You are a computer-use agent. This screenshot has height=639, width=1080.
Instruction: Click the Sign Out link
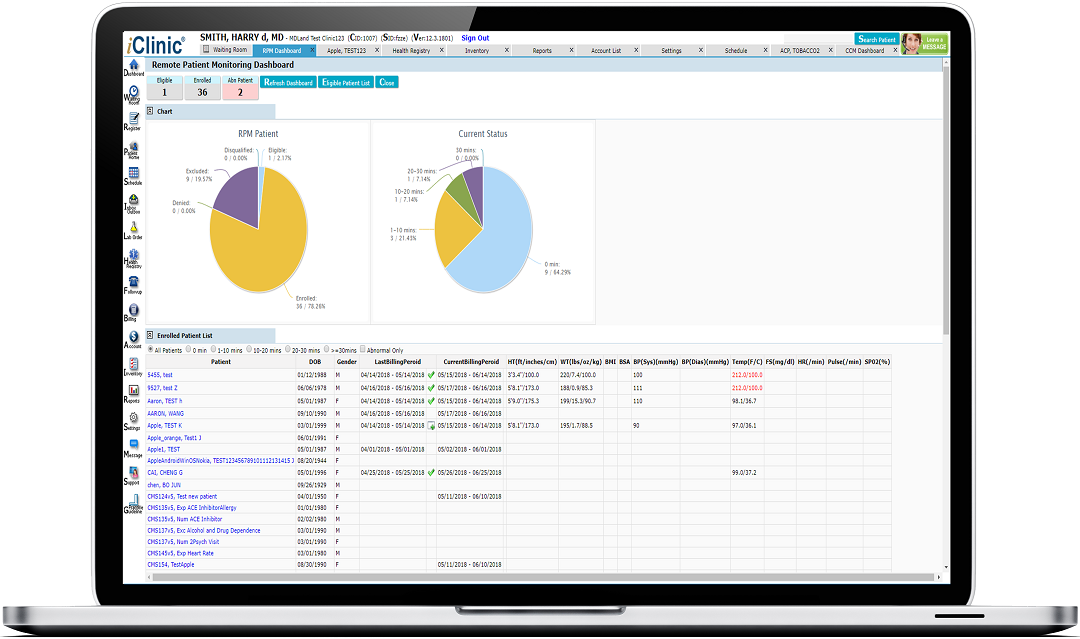[475, 38]
